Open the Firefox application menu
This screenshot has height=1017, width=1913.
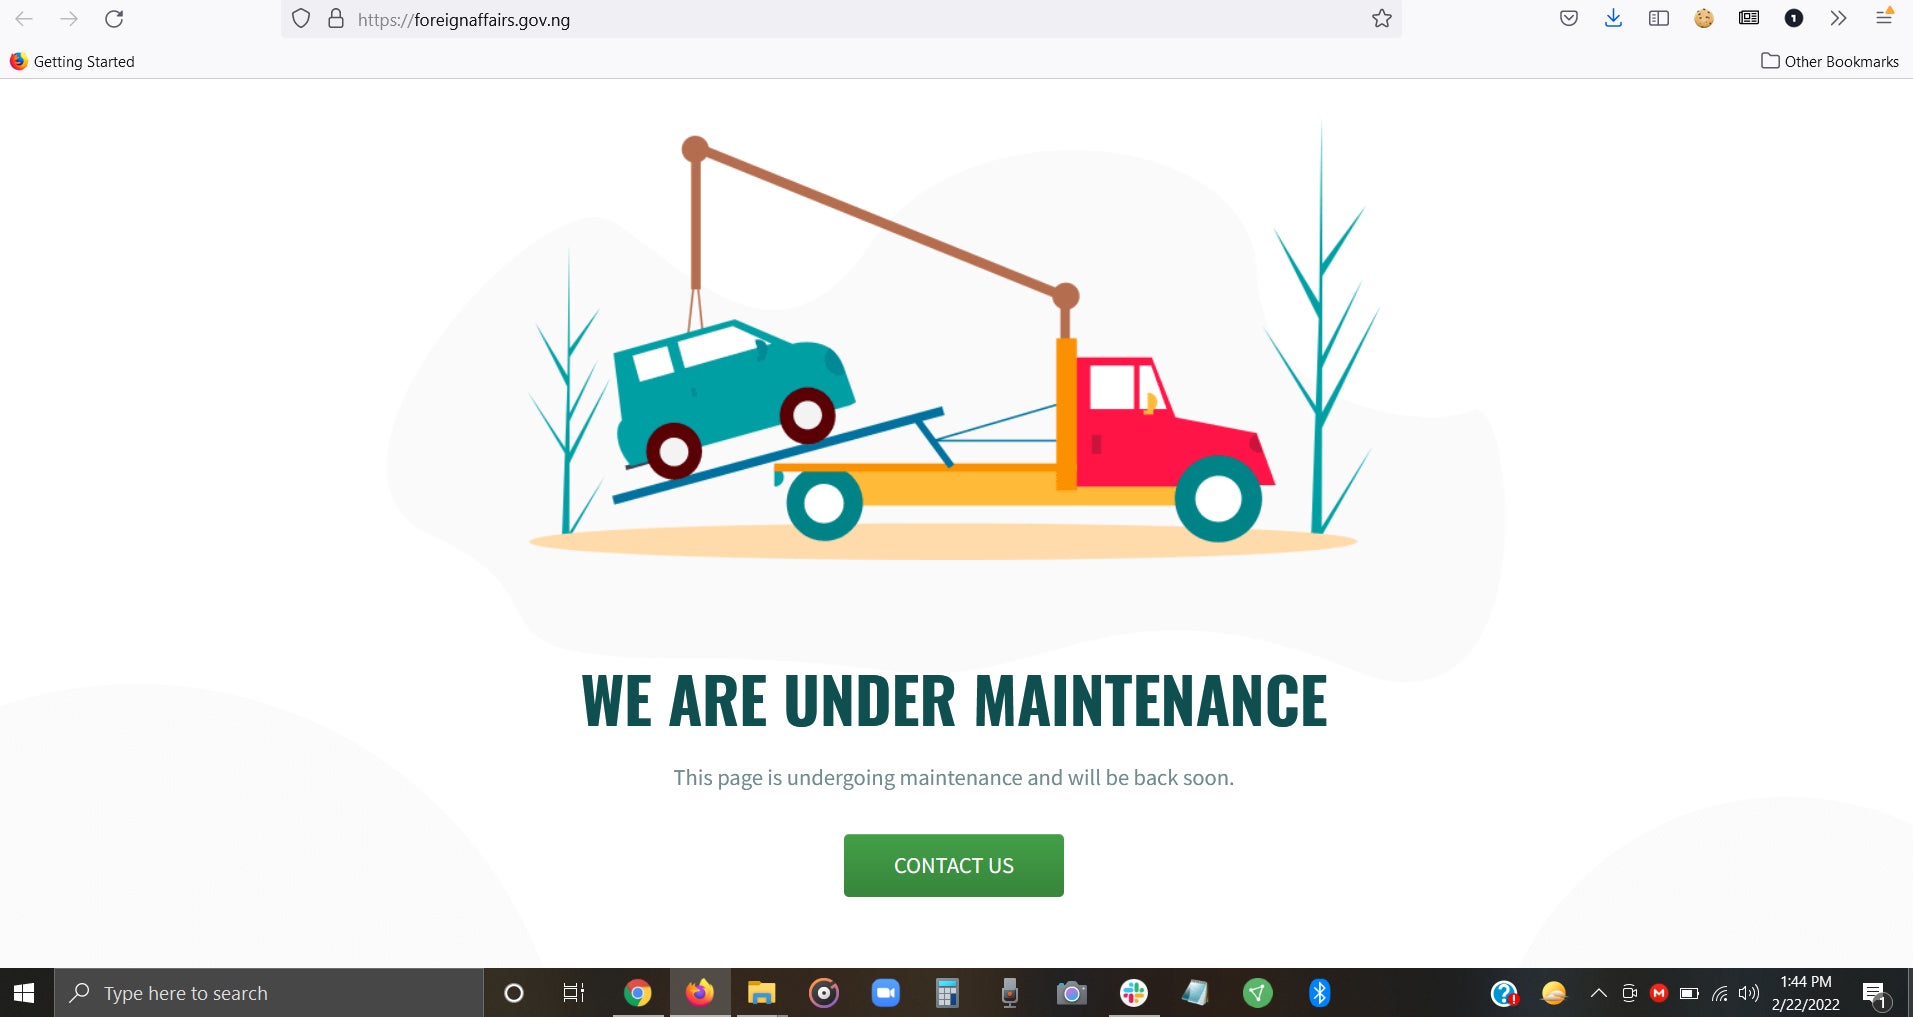[1884, 16]
